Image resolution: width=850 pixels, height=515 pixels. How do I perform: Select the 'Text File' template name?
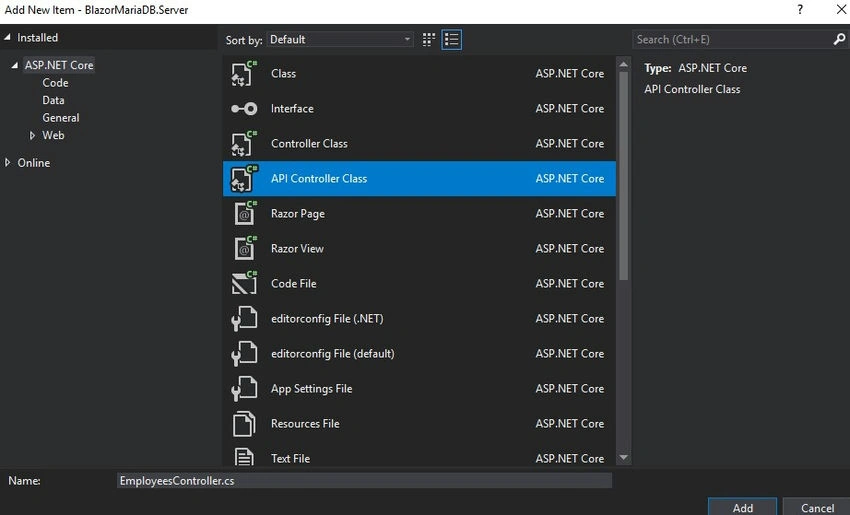tap(290, 458)
